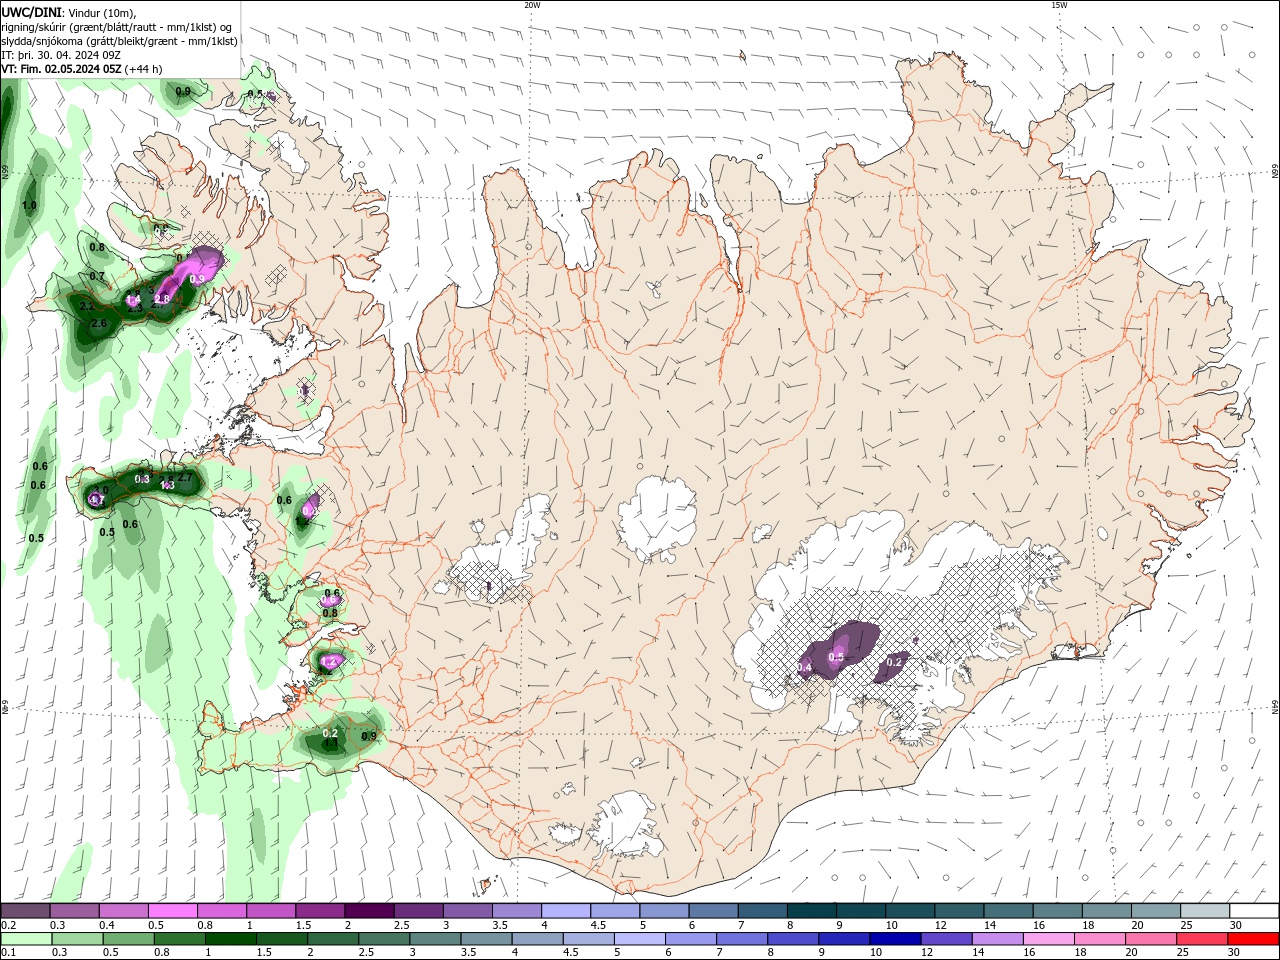
Task: Click the VT: Fim. 02.05.2024 05Z valid-time line
Action: point(82,69)
